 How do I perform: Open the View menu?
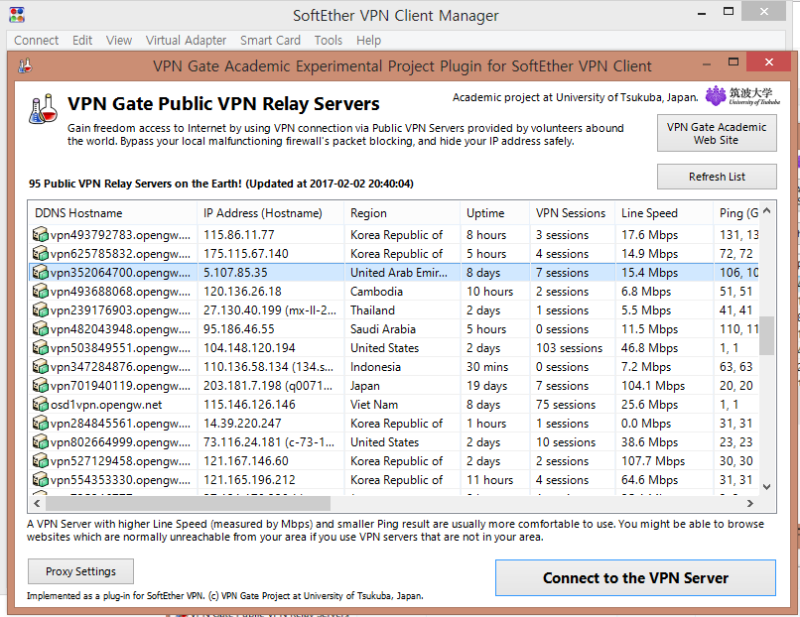119,40
